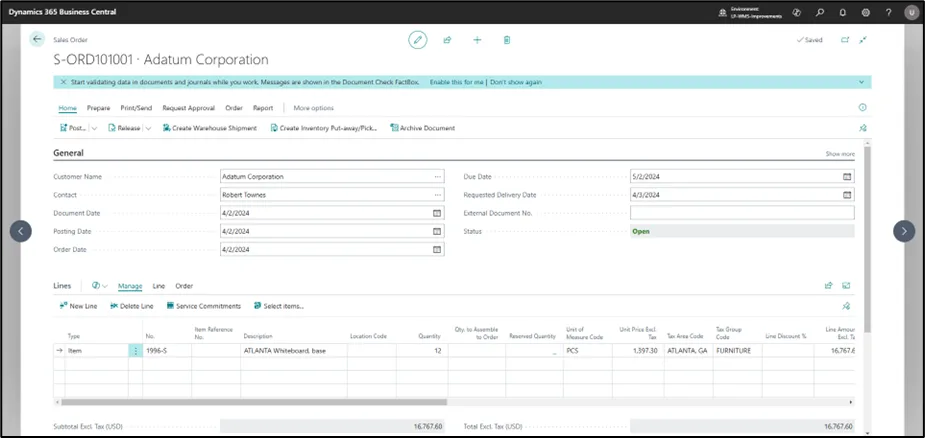Click Enable this for me link
Image resolution: width=925 pixels, height=438 pixels.
[457, 82]
